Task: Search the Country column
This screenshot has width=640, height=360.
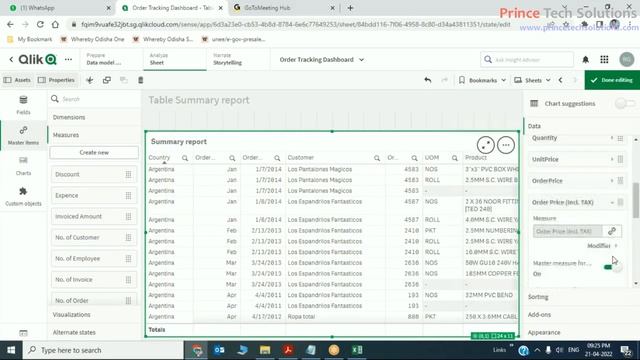Action: (x=184, y=158)
